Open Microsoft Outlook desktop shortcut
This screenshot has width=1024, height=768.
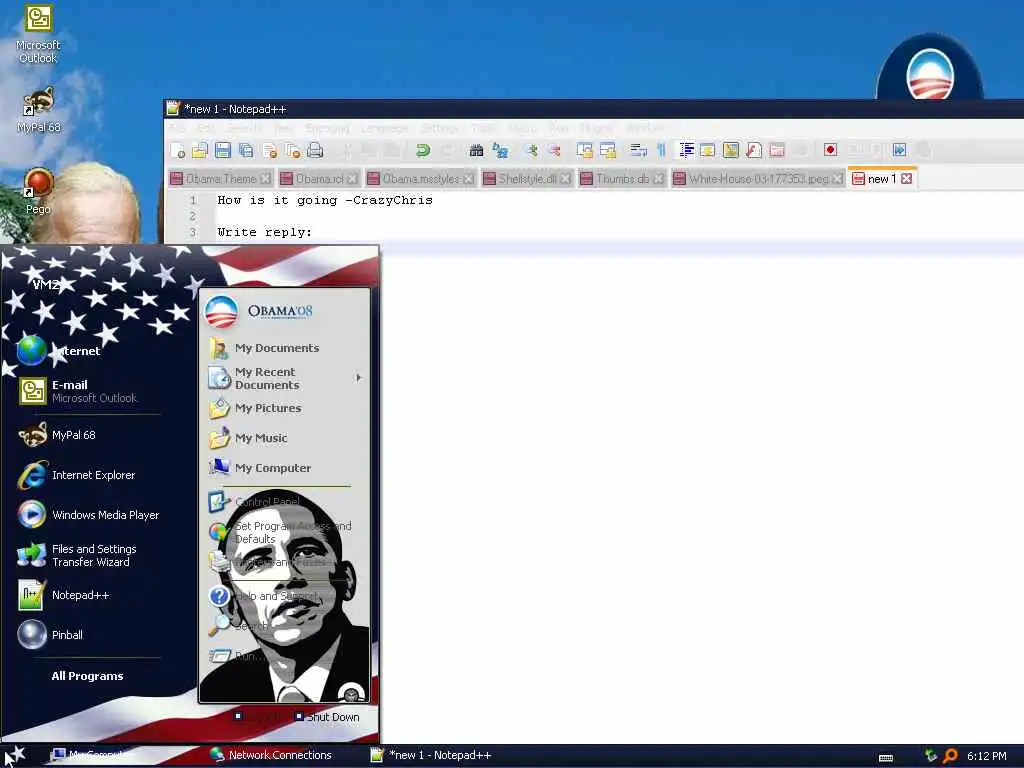pyautogui.click(x=38, y=34)
